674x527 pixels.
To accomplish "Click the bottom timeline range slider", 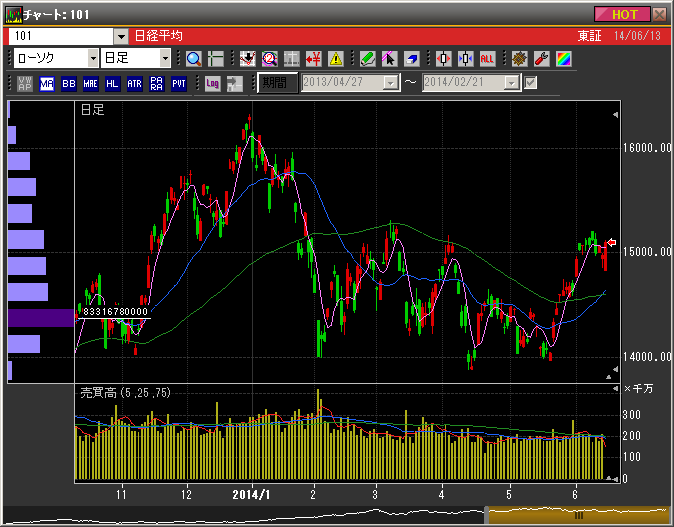I will [577, 515].
